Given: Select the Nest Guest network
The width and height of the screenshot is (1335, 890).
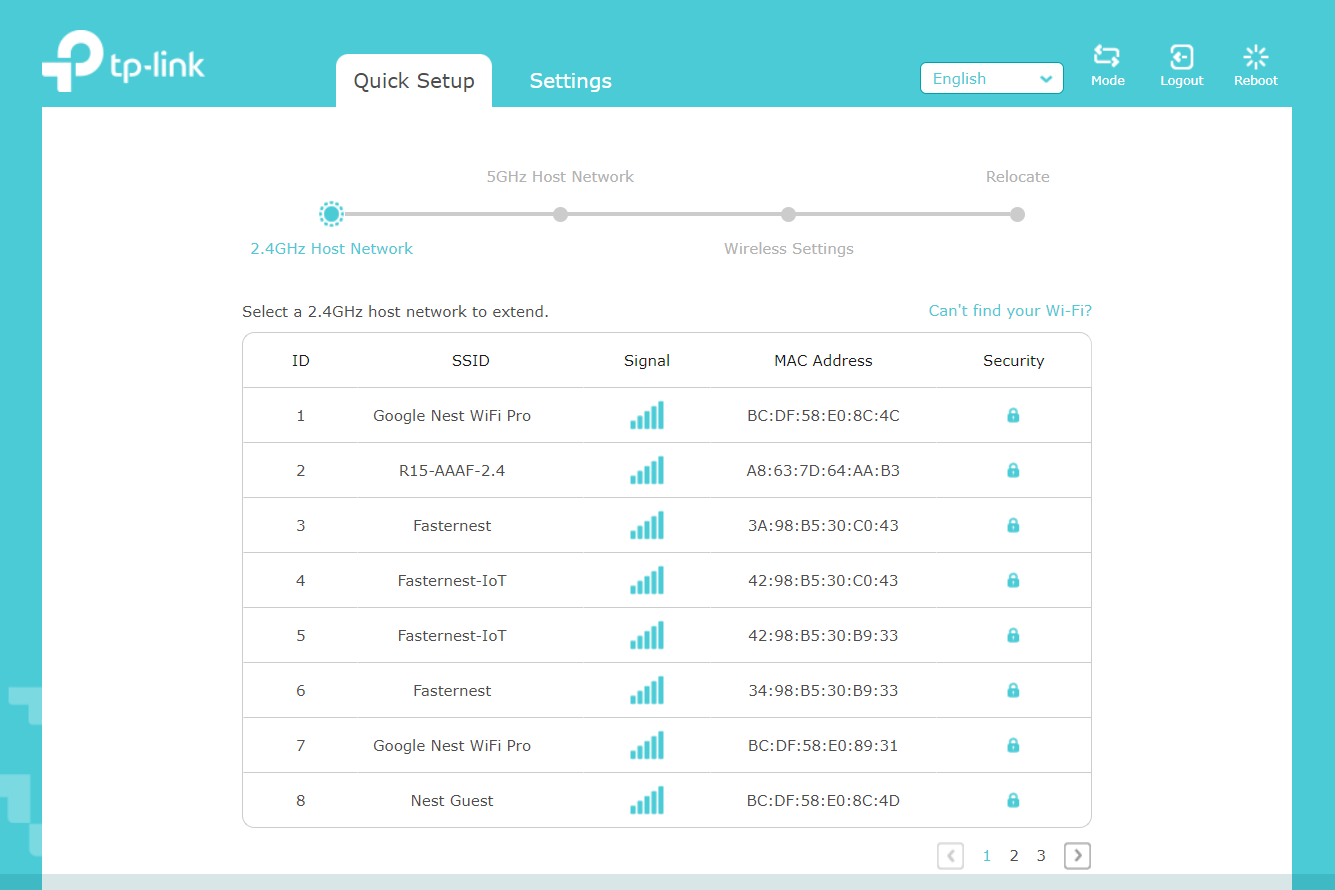Looking at the screenshot, I should coord(452,800).
